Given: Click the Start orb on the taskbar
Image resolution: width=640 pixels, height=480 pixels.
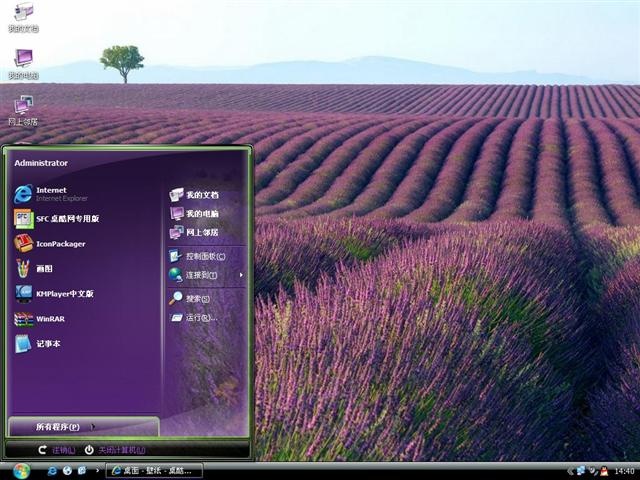Looking at the screenshot, I should coord(21,471).
